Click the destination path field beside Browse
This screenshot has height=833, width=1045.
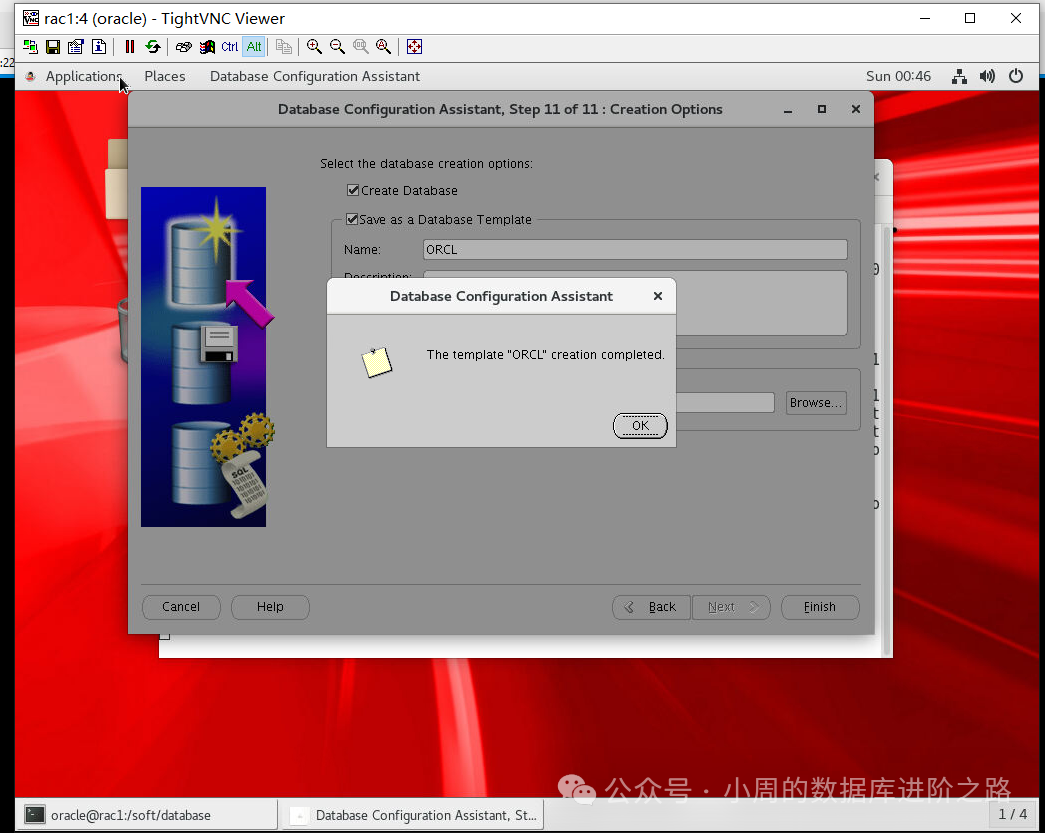[725, 403]
